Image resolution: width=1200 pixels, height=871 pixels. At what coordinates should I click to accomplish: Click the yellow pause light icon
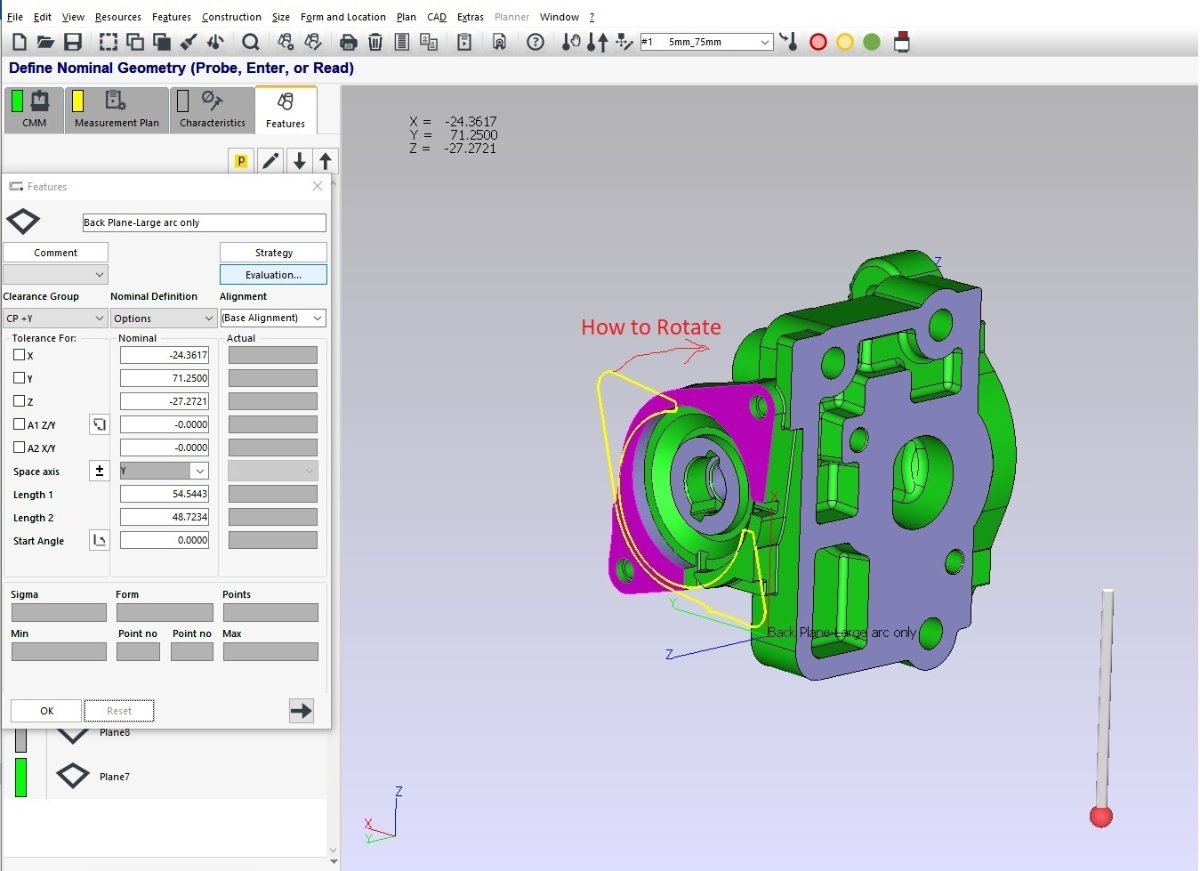click(x=845, y=42)
